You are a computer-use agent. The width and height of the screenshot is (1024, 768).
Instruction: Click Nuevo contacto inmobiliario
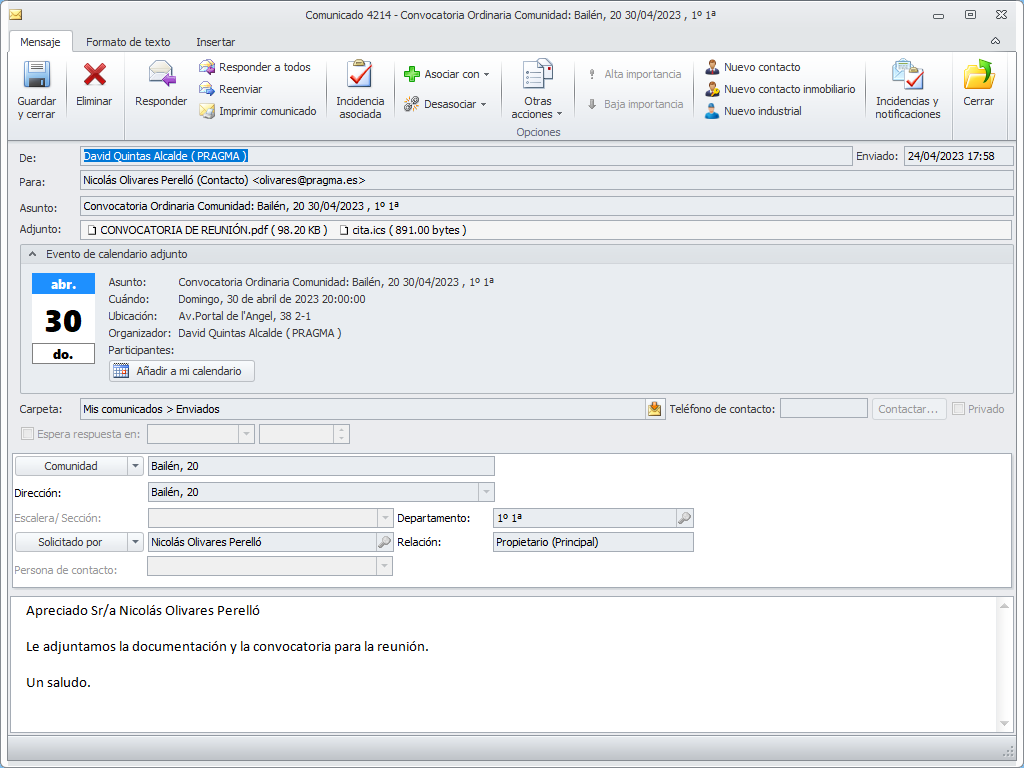click(x=780, y=89)
